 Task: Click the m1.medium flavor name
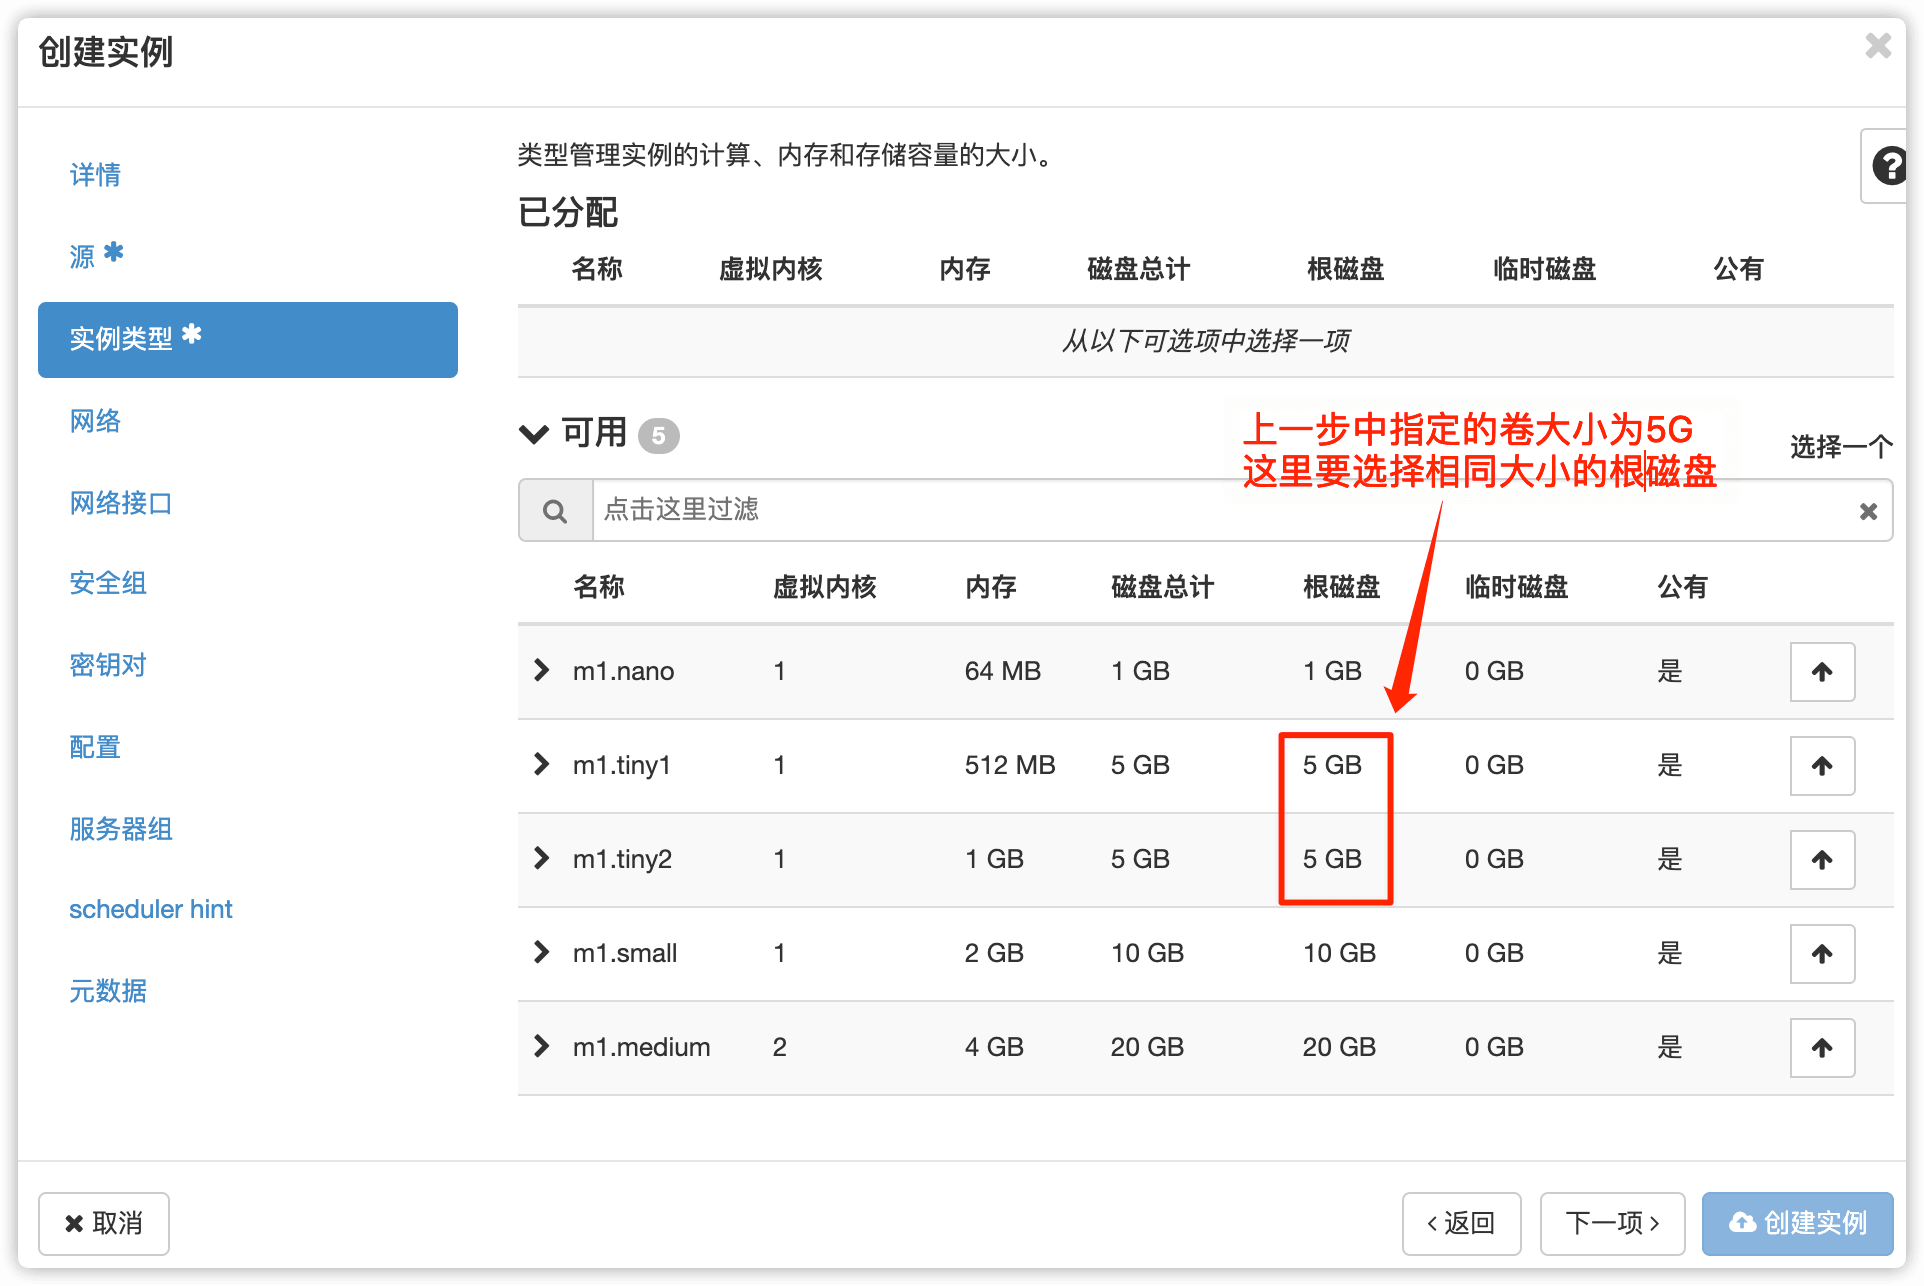642,1047
